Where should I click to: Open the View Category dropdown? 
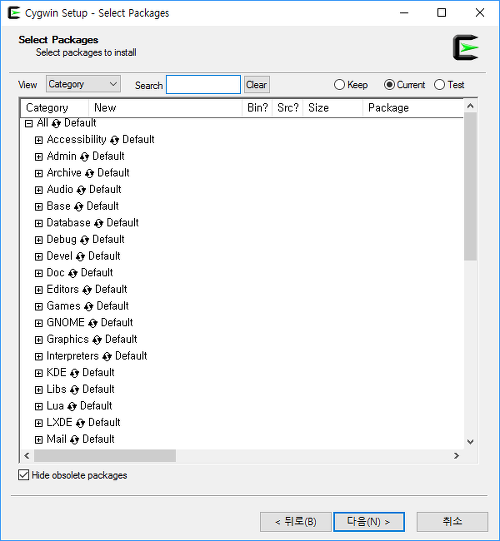[x=83, y=84]
